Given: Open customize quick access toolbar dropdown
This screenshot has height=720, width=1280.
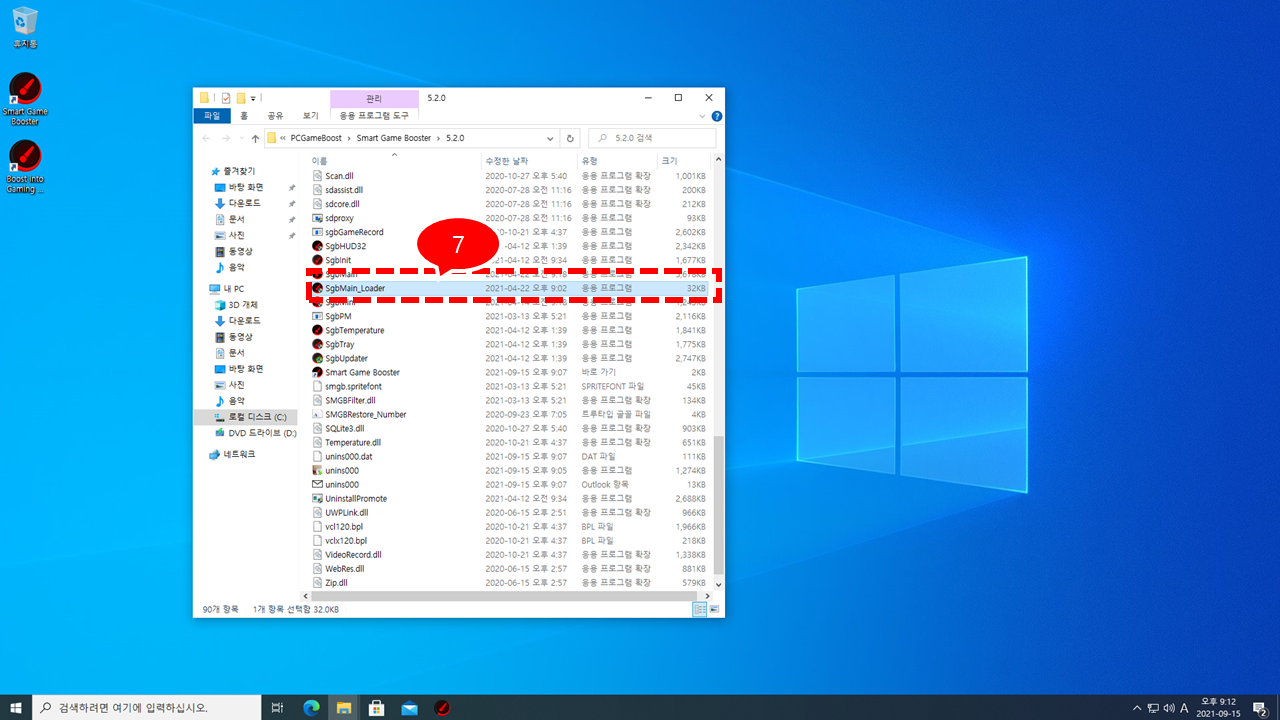Looking at the screenshot, I should click(254, 98).
